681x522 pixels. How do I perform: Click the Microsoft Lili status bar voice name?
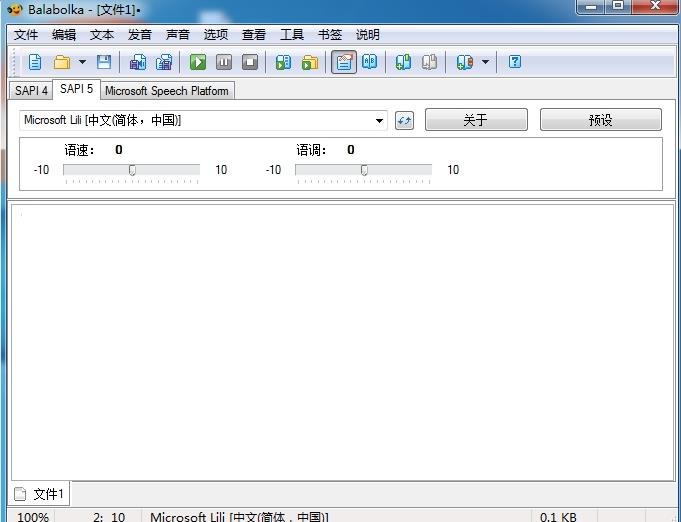pyautogui.click(x=239, y=517)
